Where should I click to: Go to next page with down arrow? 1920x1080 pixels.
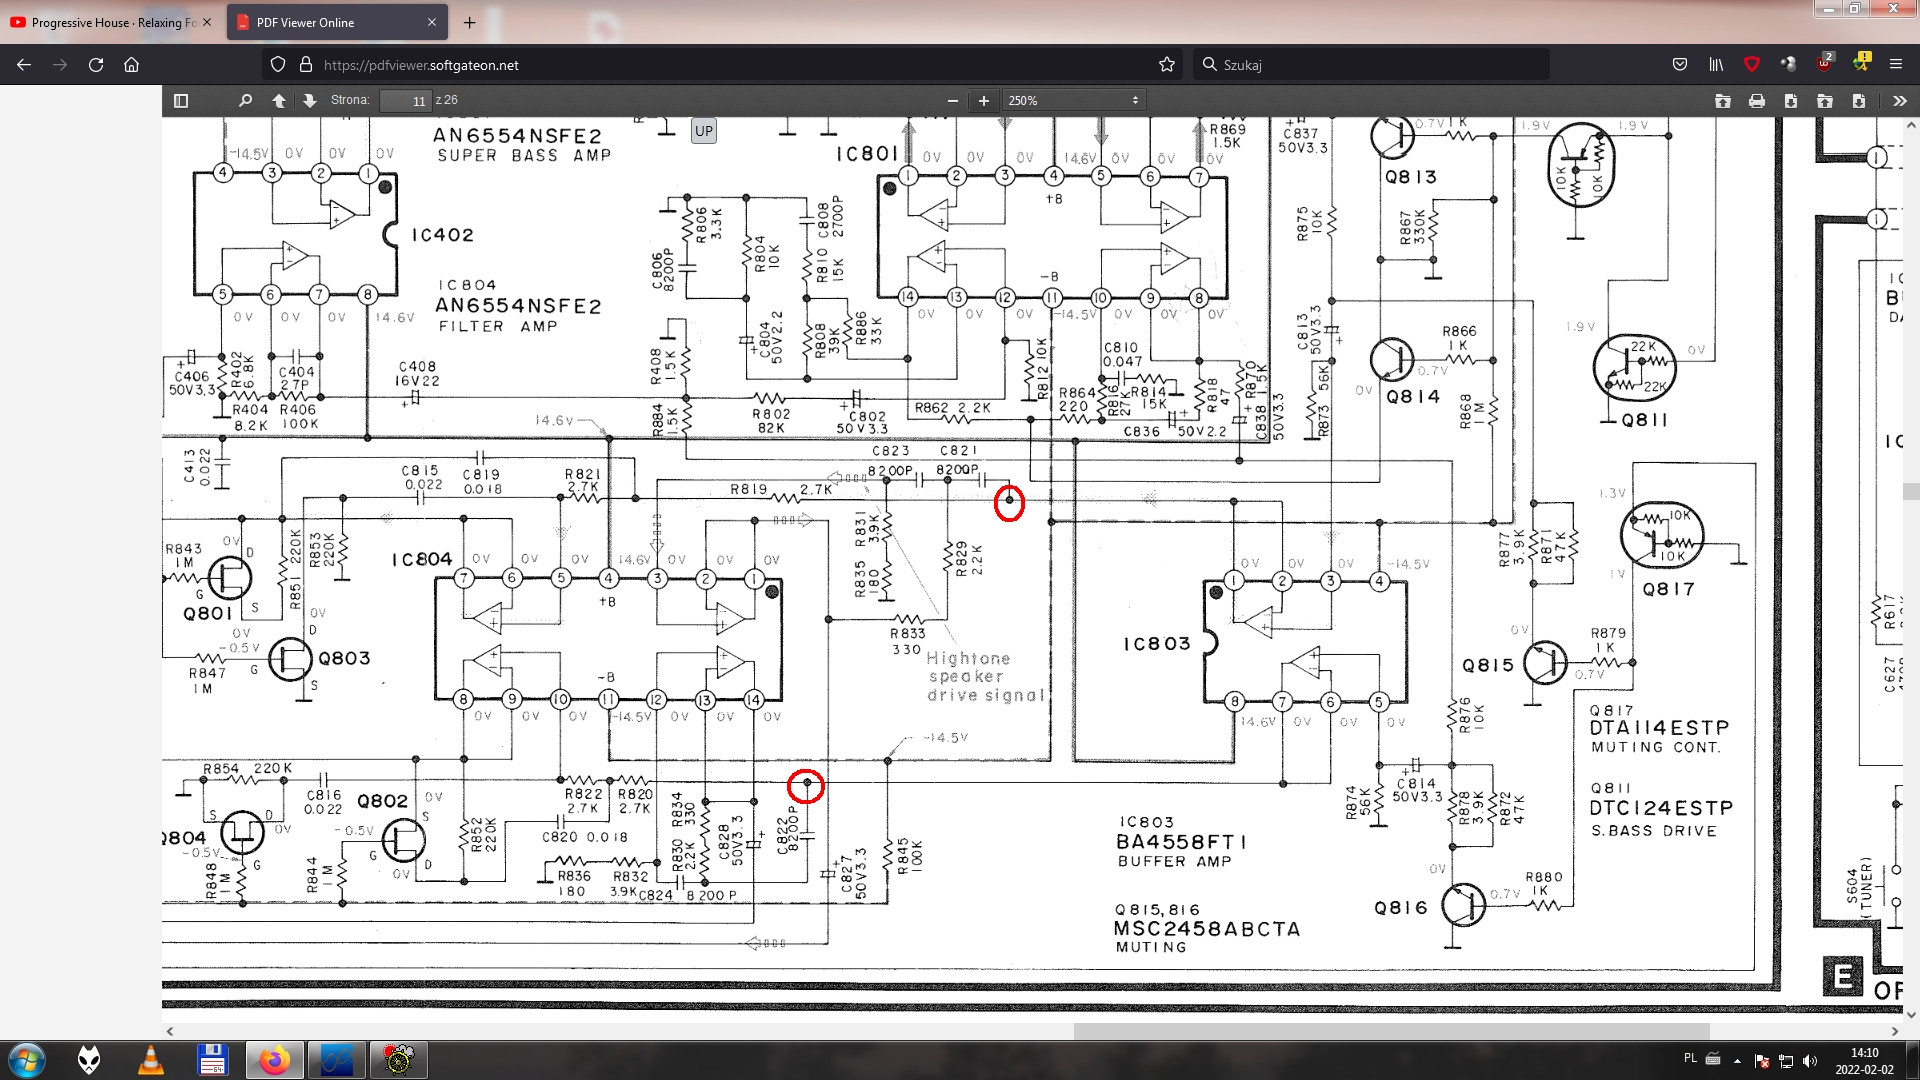tap(309, 100)
